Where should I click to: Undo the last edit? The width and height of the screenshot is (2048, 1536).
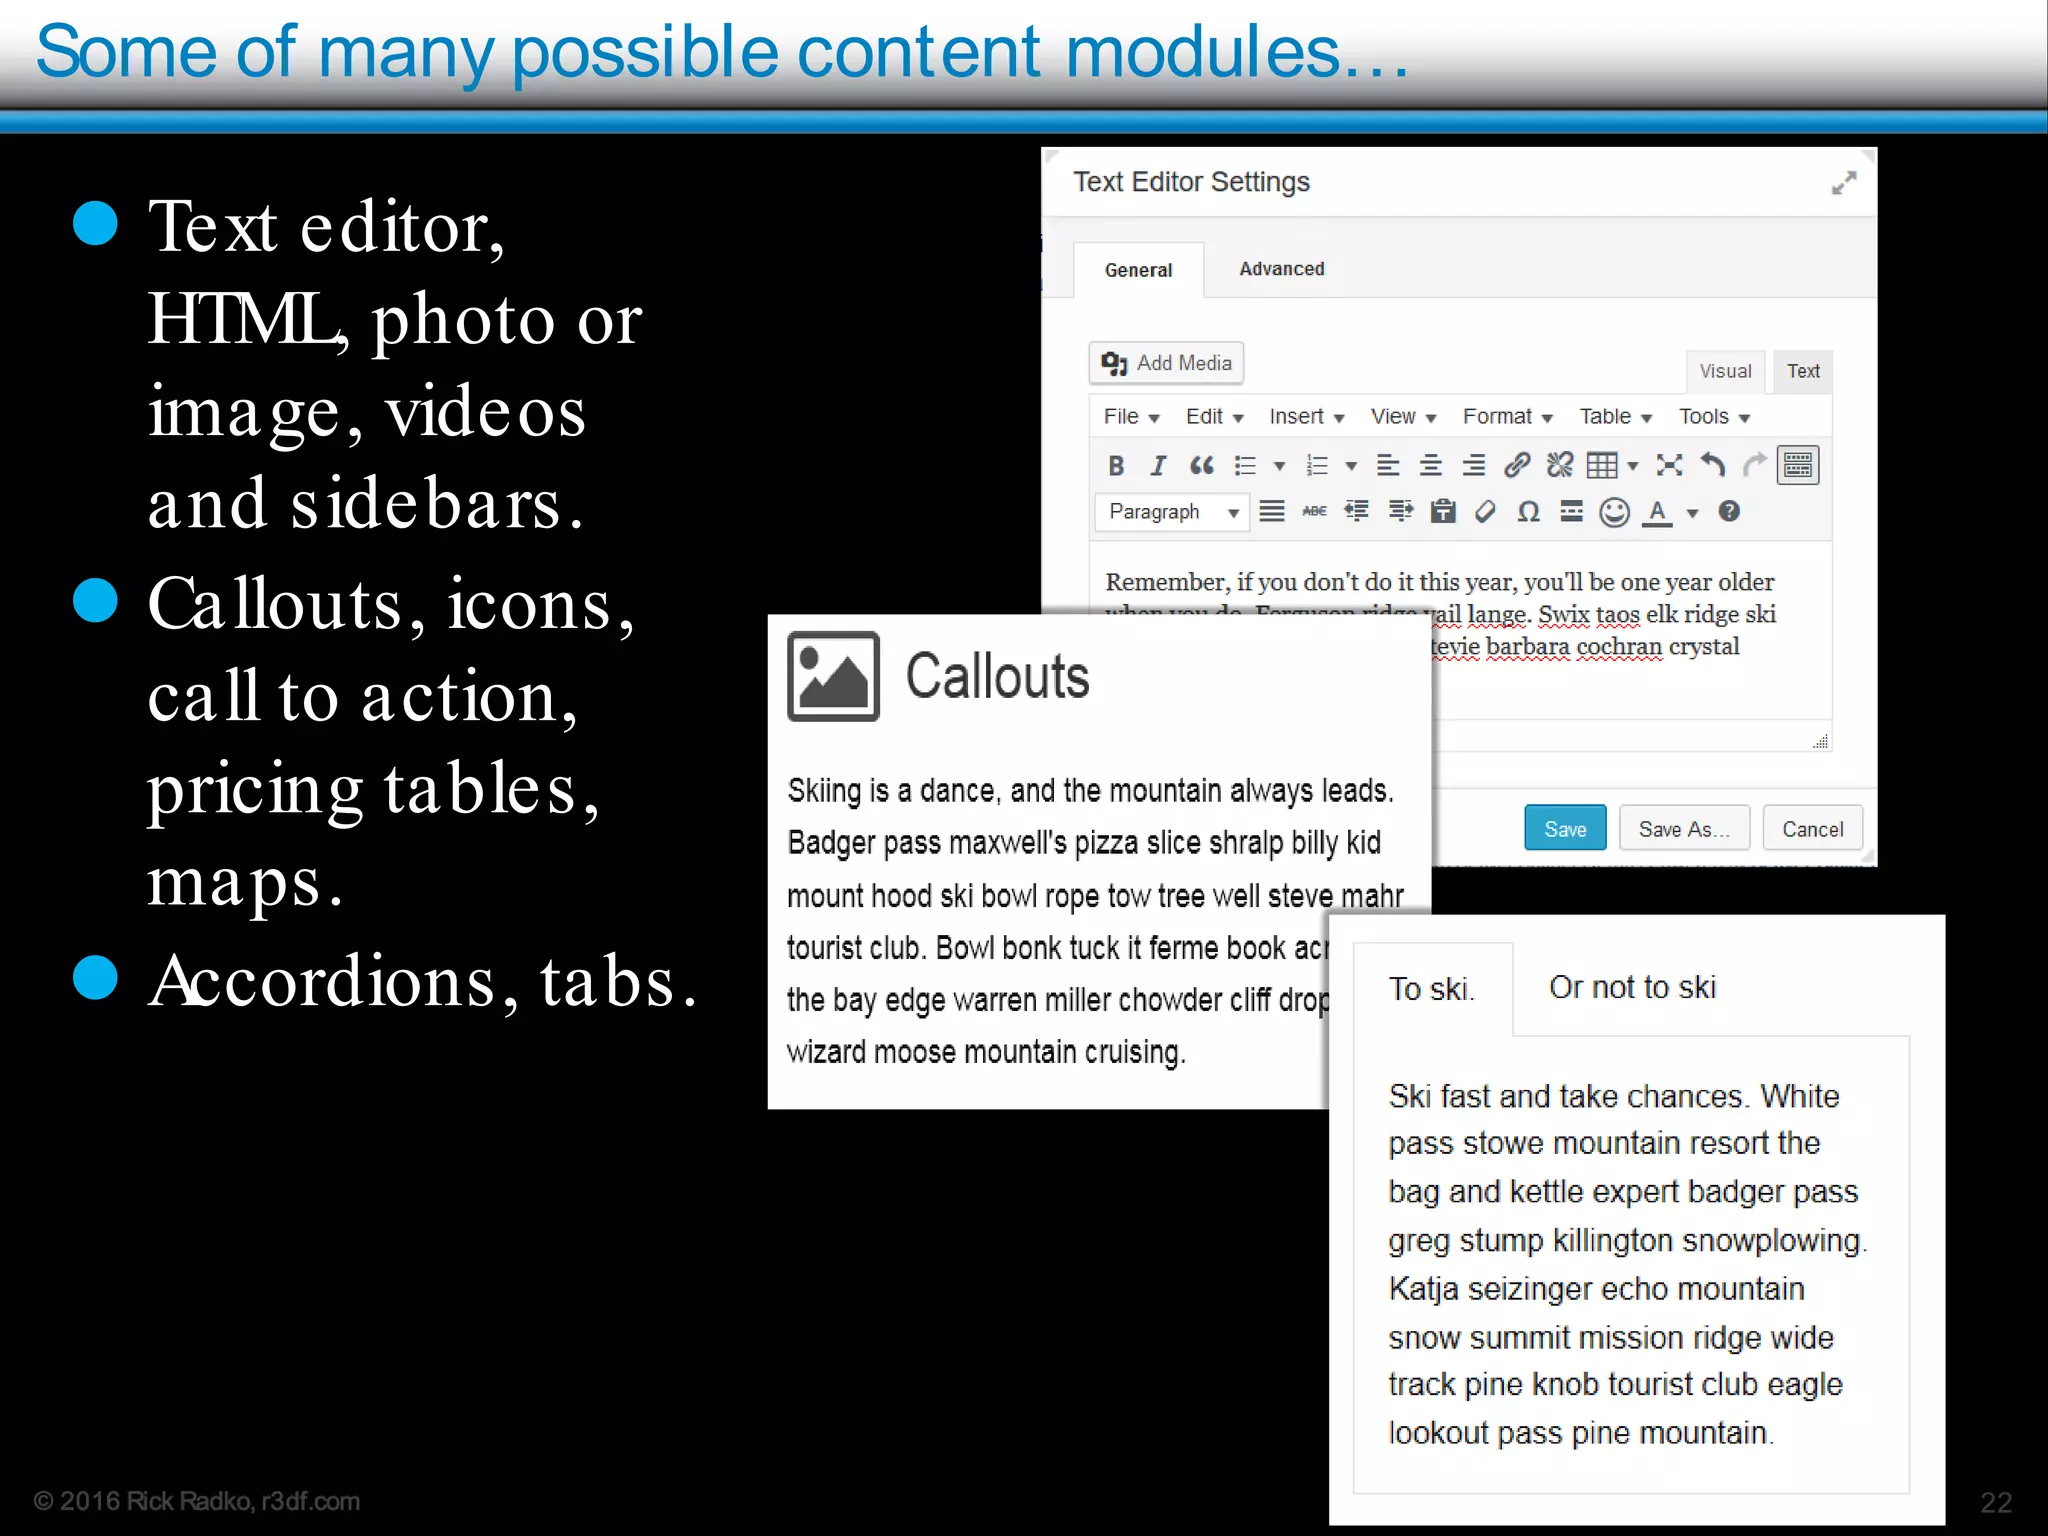[1713, 466]
